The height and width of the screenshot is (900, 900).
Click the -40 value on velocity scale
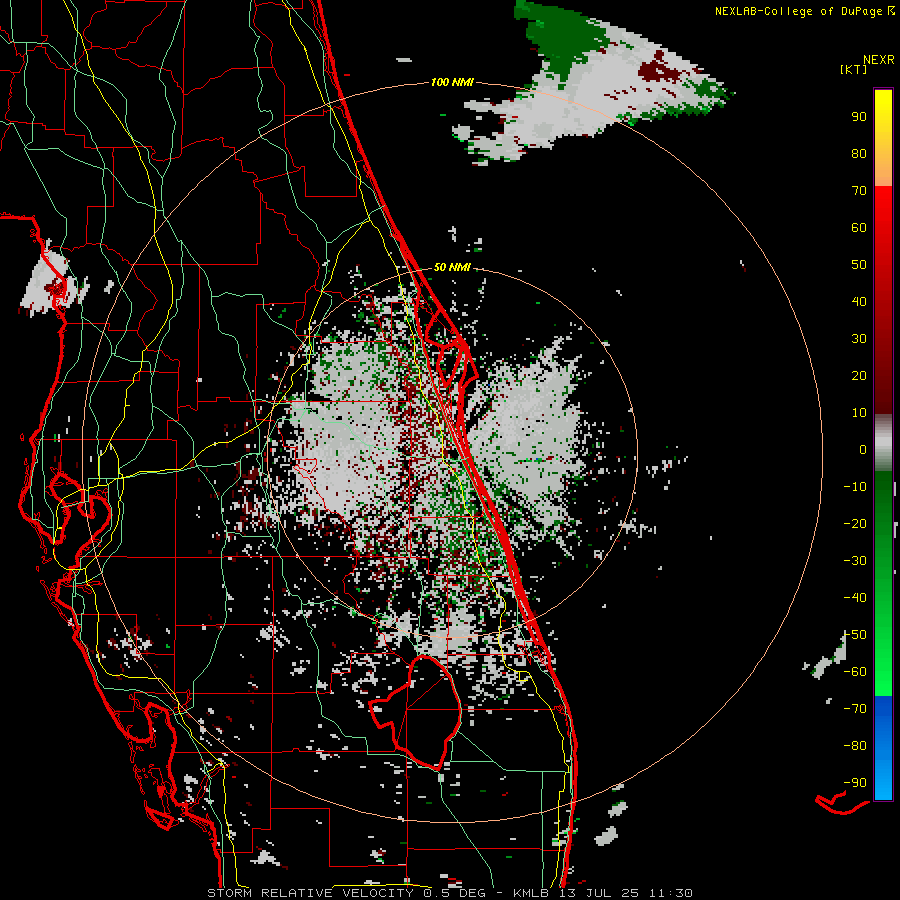coord(855,598)
